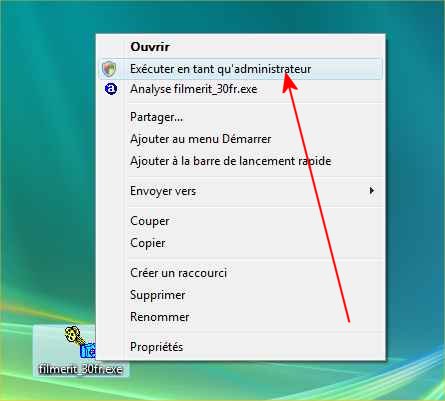This screenshot has width=445, height=401.
Task: Click the shield icon beside Exécuter en tant qu'administrateur
Action: [109, 69]
